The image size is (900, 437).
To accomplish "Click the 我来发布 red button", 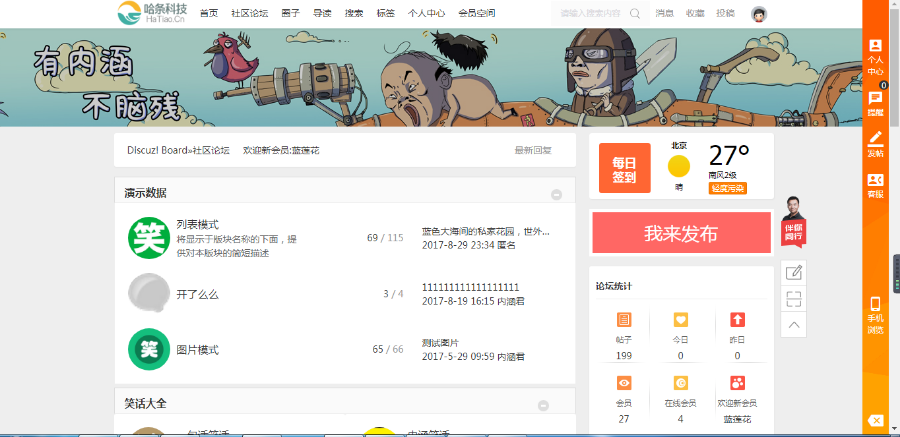I will click(681, 233).
